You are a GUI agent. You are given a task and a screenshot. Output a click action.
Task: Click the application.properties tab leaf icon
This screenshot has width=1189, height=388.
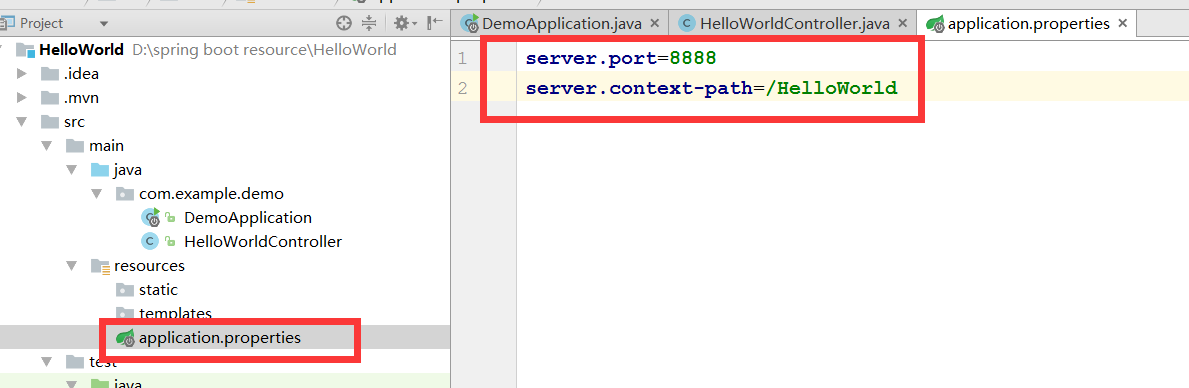[x=935, y=23]
